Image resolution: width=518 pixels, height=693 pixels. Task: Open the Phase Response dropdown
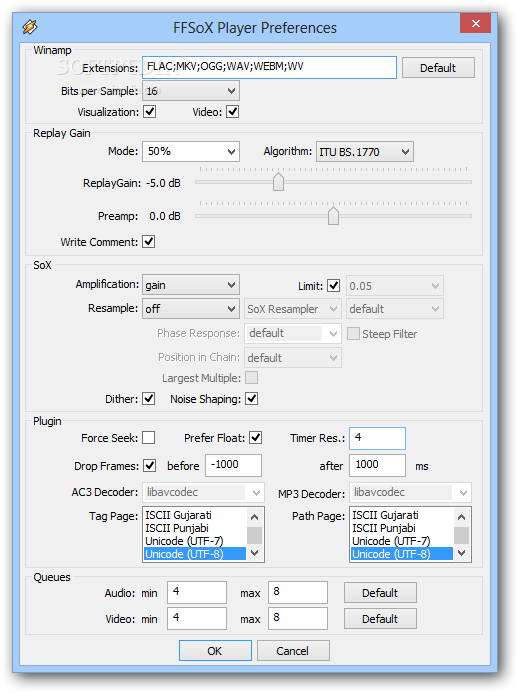pos(293,333)
